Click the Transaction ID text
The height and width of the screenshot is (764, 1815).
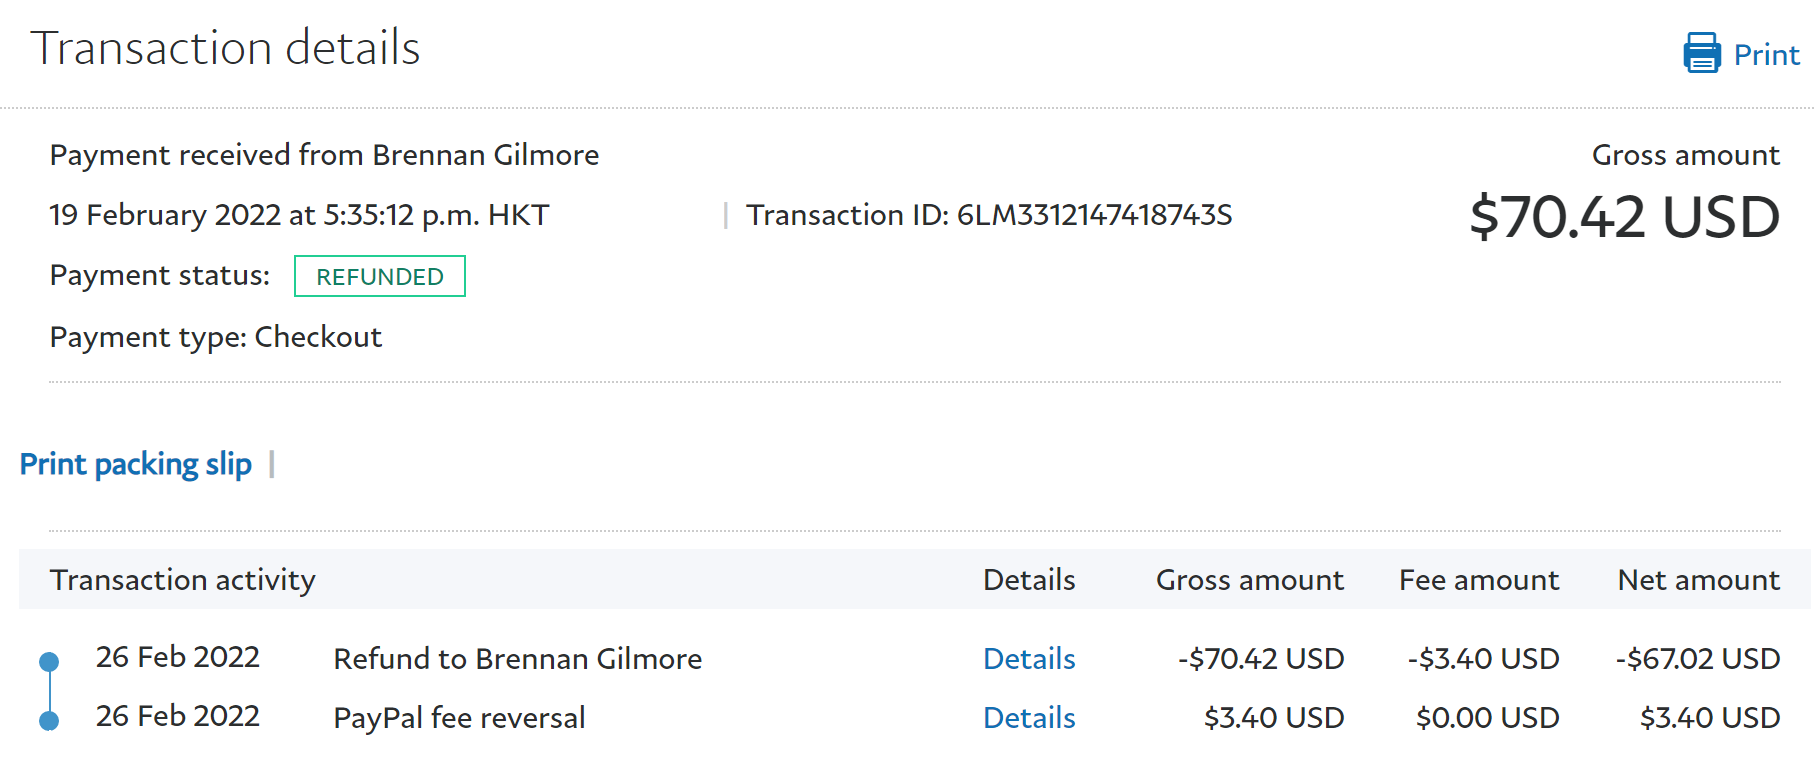tap(988, 215)
